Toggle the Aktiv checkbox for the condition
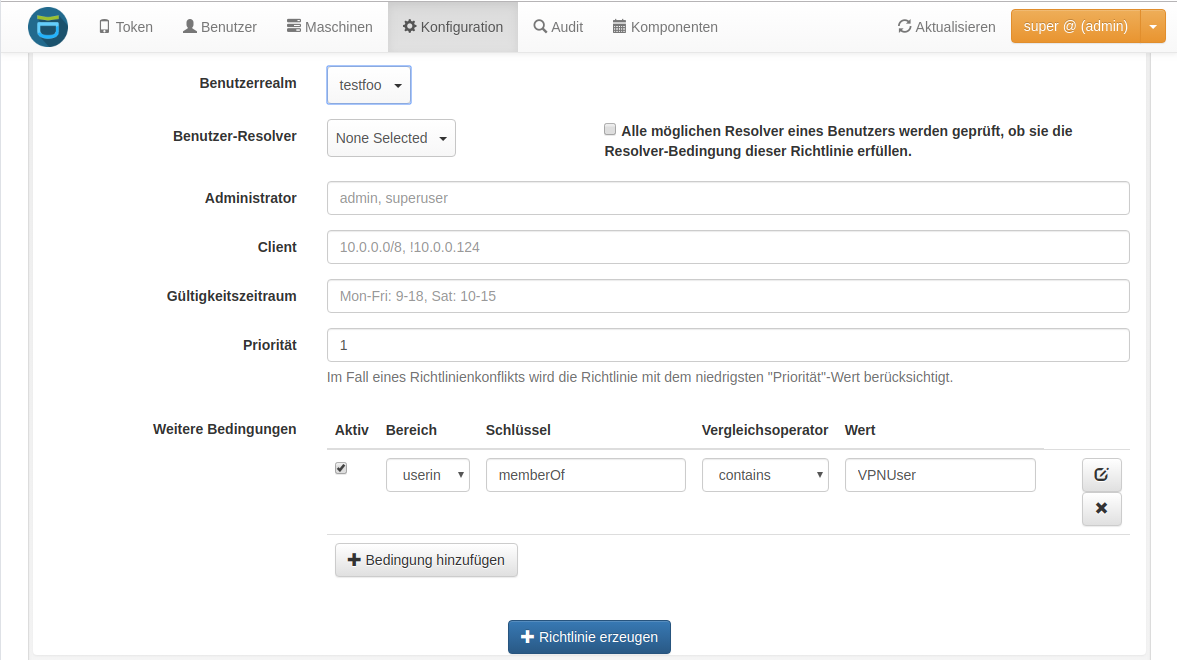Viewport: 1177px width, 660px height. pos(341,469)
